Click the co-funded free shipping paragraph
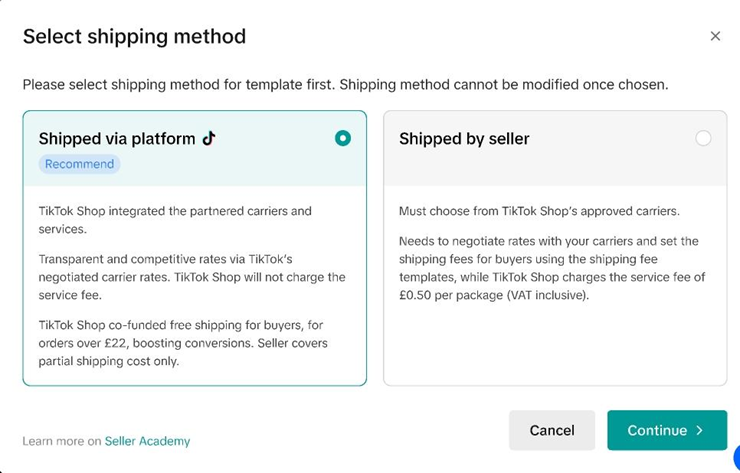Screen dimensions: 740x473 190,343
